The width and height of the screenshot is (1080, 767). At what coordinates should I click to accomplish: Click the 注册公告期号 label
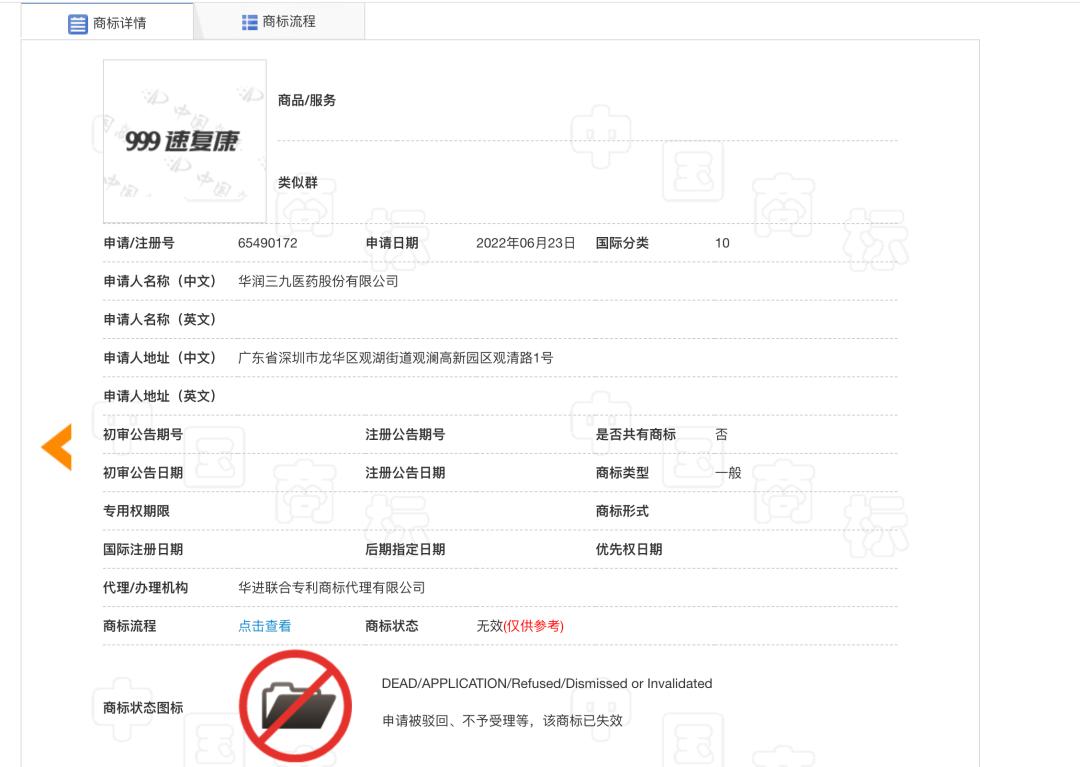click(405, 434)
